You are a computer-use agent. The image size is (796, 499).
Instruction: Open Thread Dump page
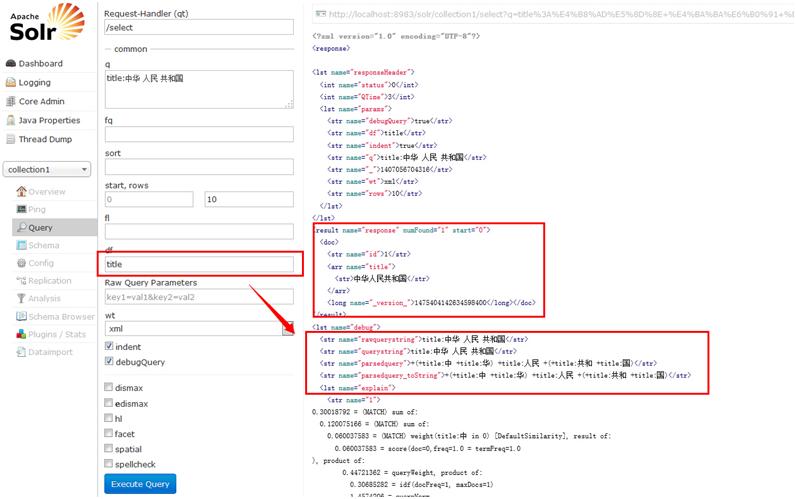pyautogui.click(x=45, y=139)
